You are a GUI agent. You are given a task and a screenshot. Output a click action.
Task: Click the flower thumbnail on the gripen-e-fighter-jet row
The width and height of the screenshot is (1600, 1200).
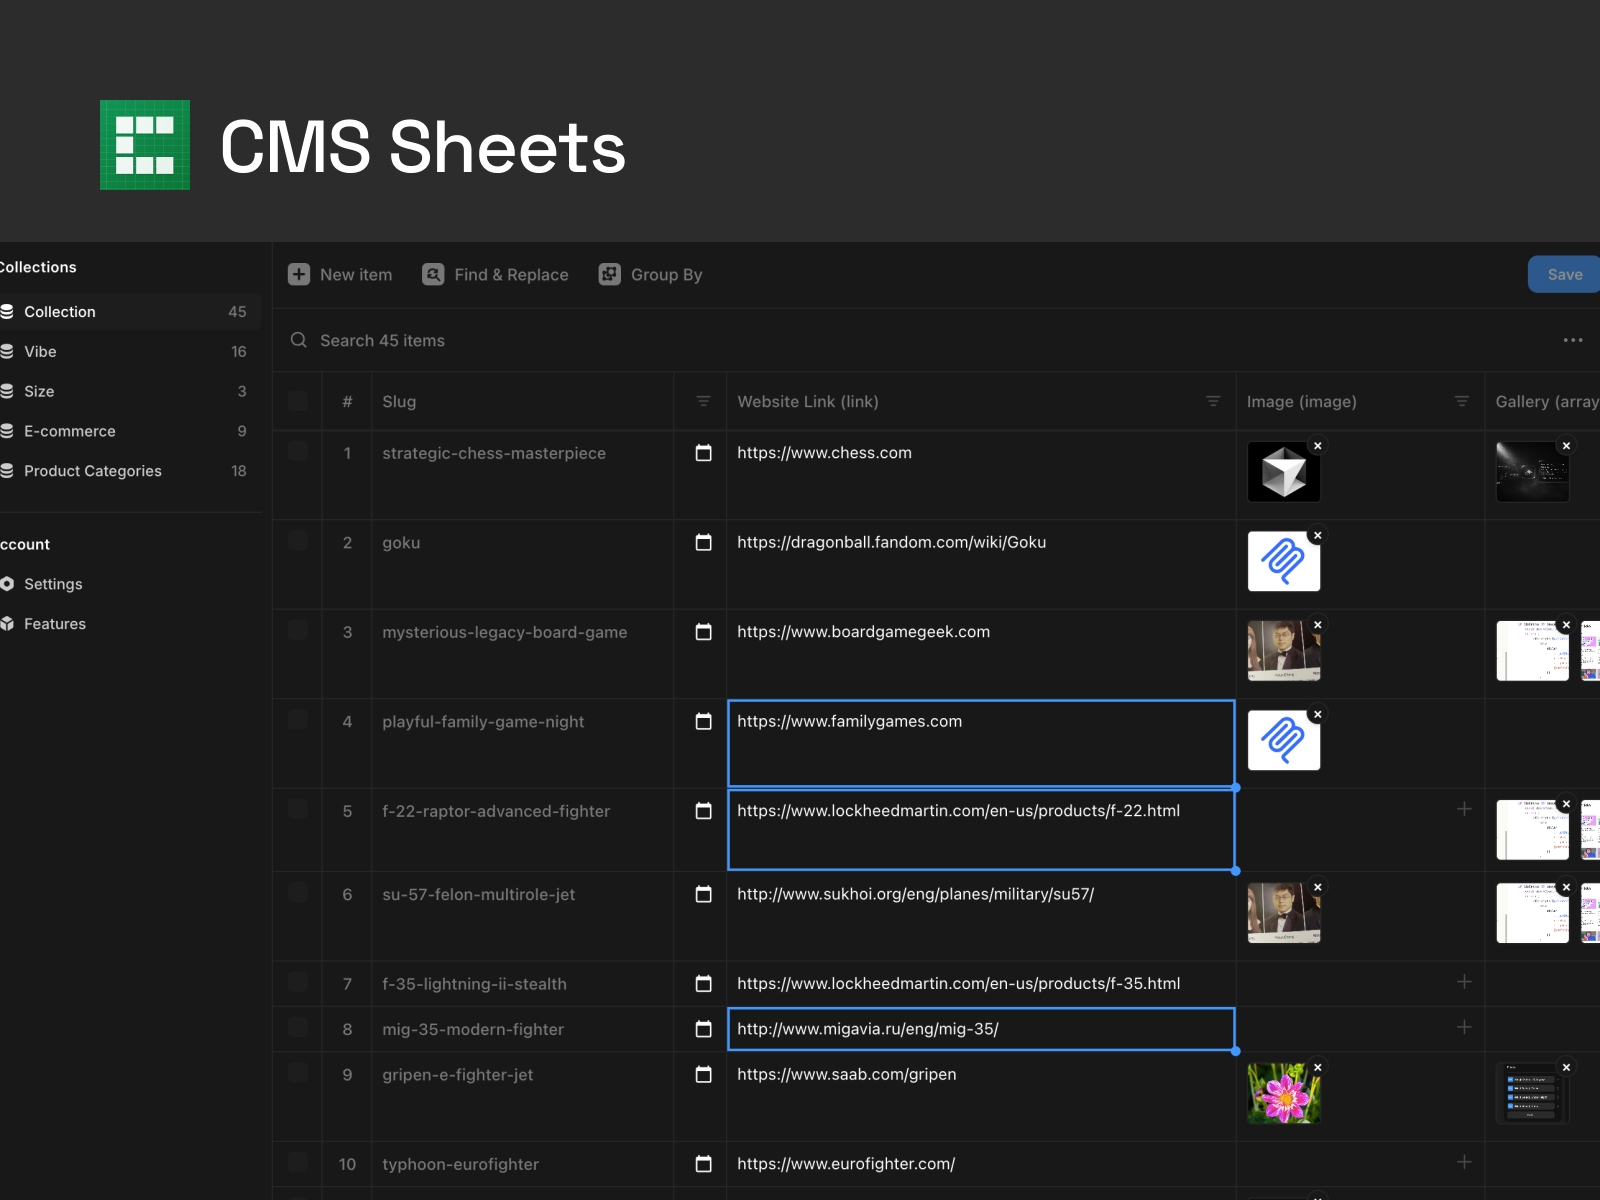[1284, 1092]
